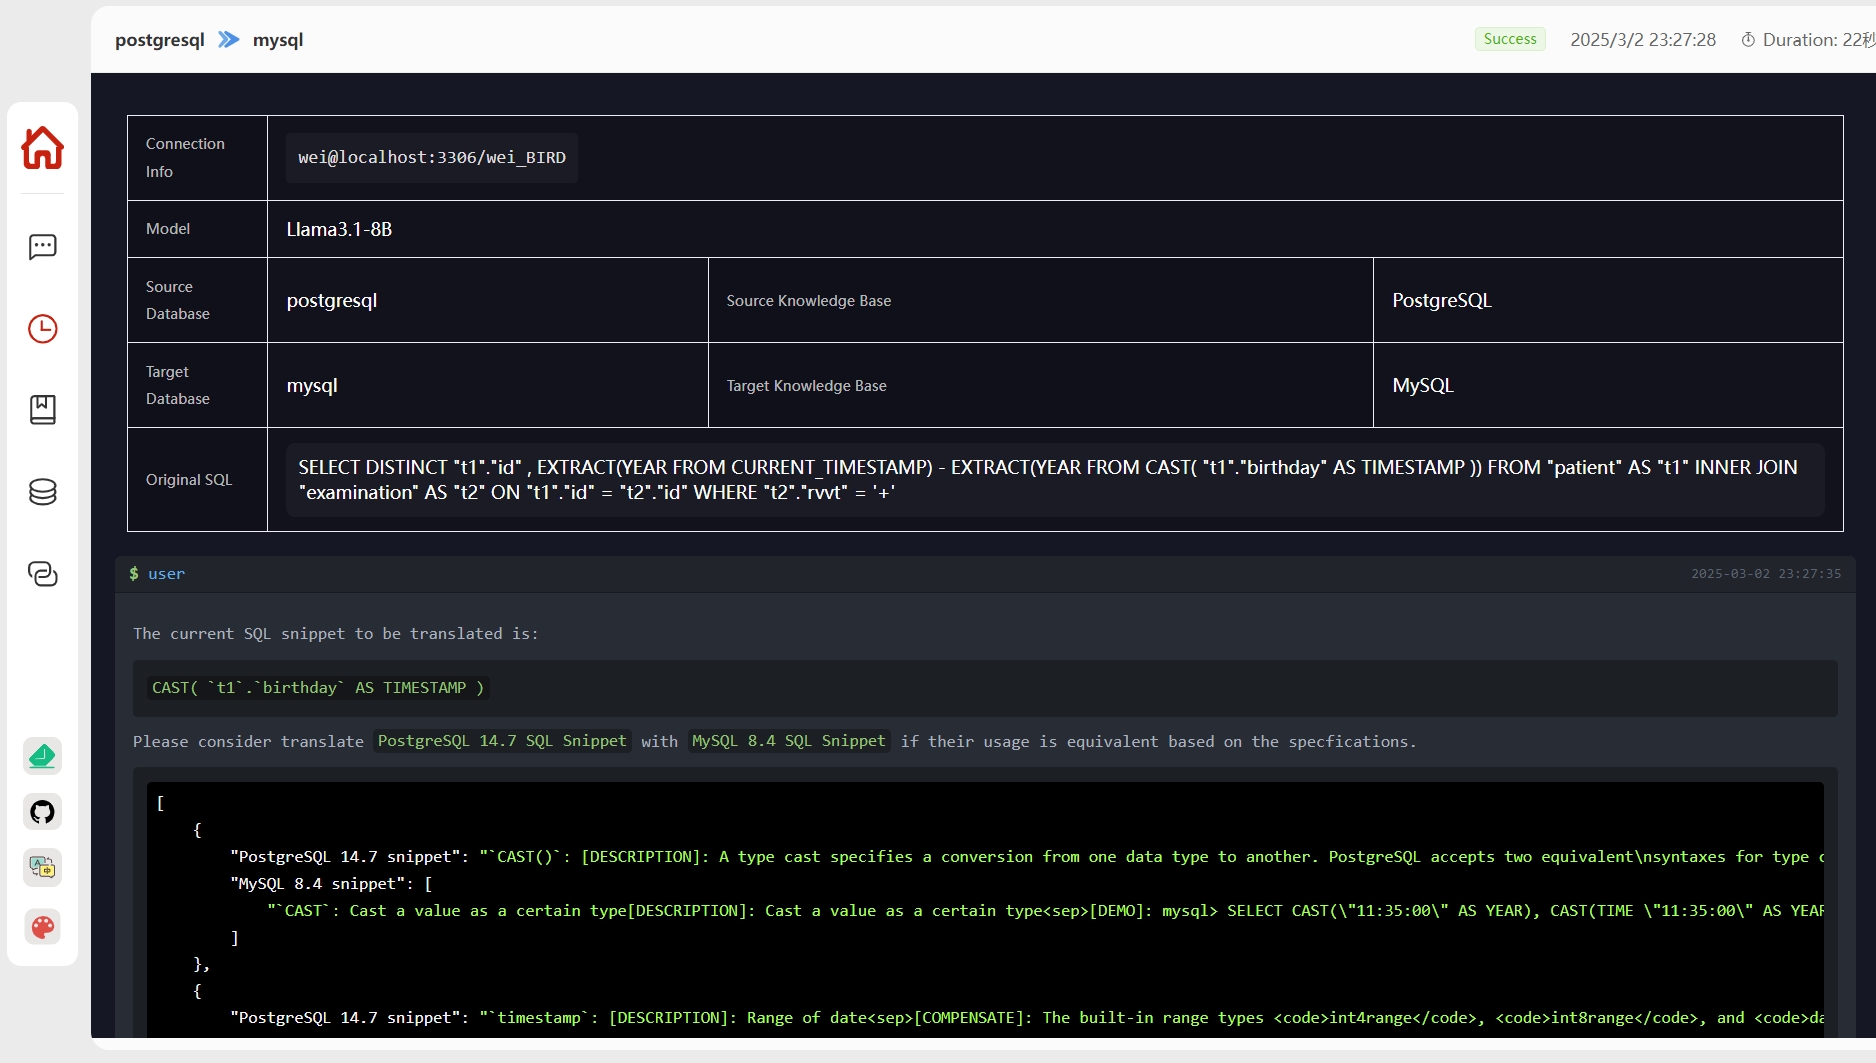Click the MySQL 8.4 SQL Snippet tag

pyautogui.click(x=788, y=741)
